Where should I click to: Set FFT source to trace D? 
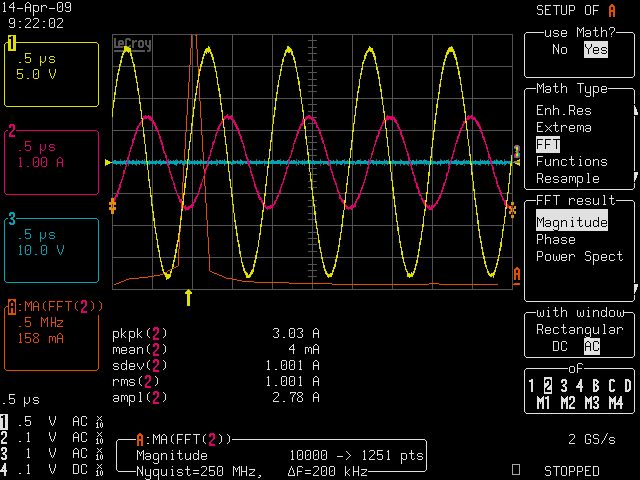tap(628, 386)
